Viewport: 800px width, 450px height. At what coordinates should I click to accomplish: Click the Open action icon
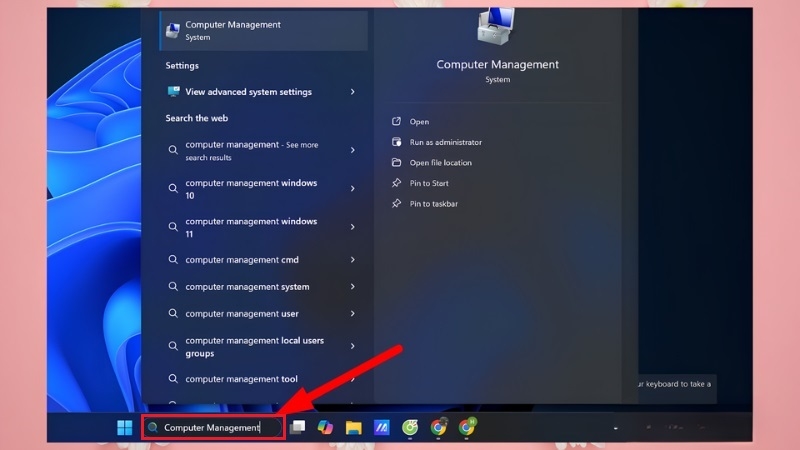pos(396,121)
